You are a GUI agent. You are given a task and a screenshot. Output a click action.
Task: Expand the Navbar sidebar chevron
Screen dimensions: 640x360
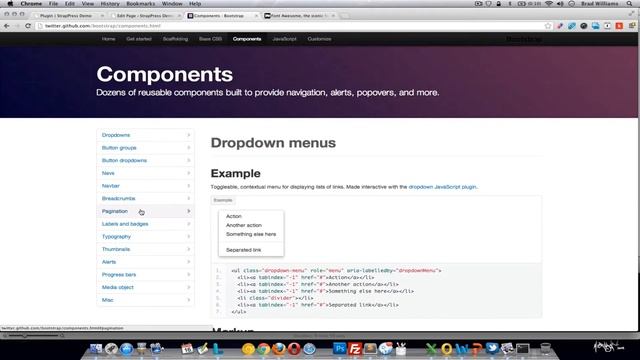point(189,186)
